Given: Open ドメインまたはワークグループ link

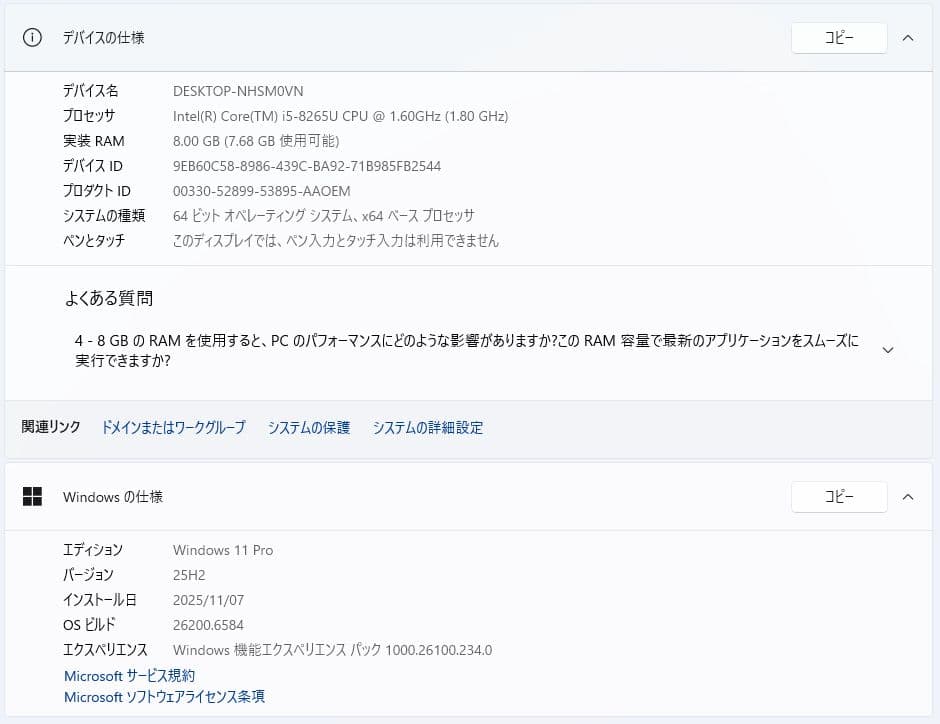Looking at the screenshot, I should coord(173,428).
